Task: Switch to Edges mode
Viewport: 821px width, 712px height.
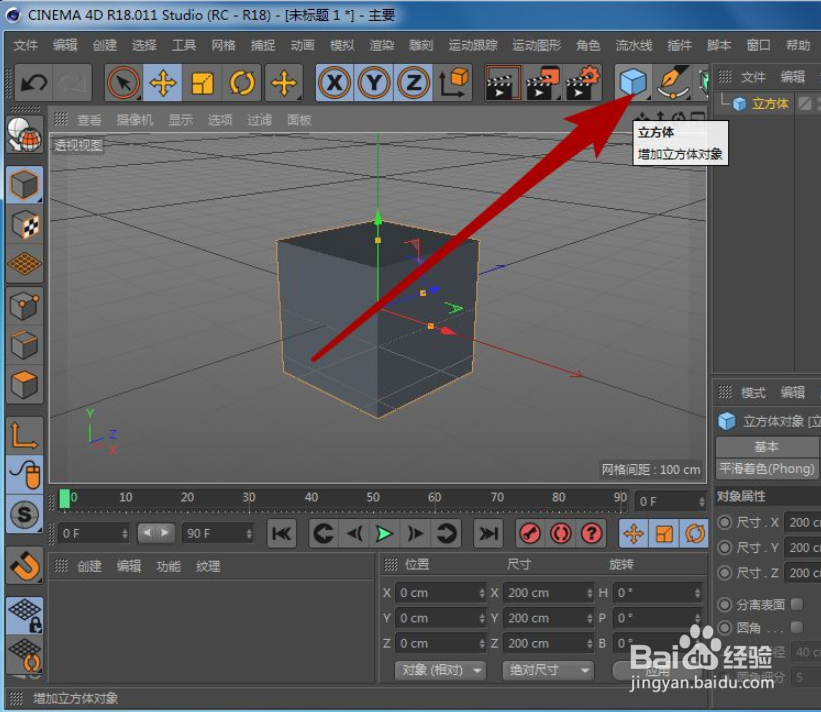Action: 24,344
